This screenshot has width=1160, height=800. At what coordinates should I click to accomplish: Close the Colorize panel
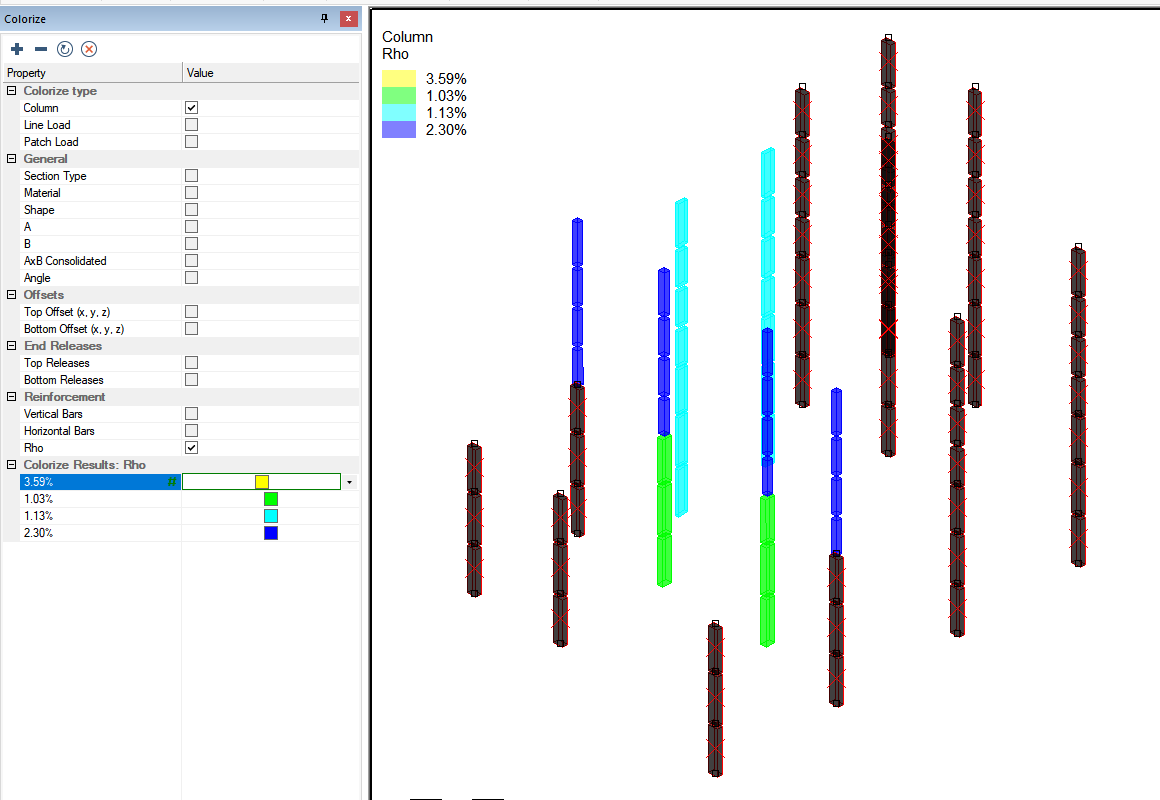pyautogui.click(x=347, y=19)
